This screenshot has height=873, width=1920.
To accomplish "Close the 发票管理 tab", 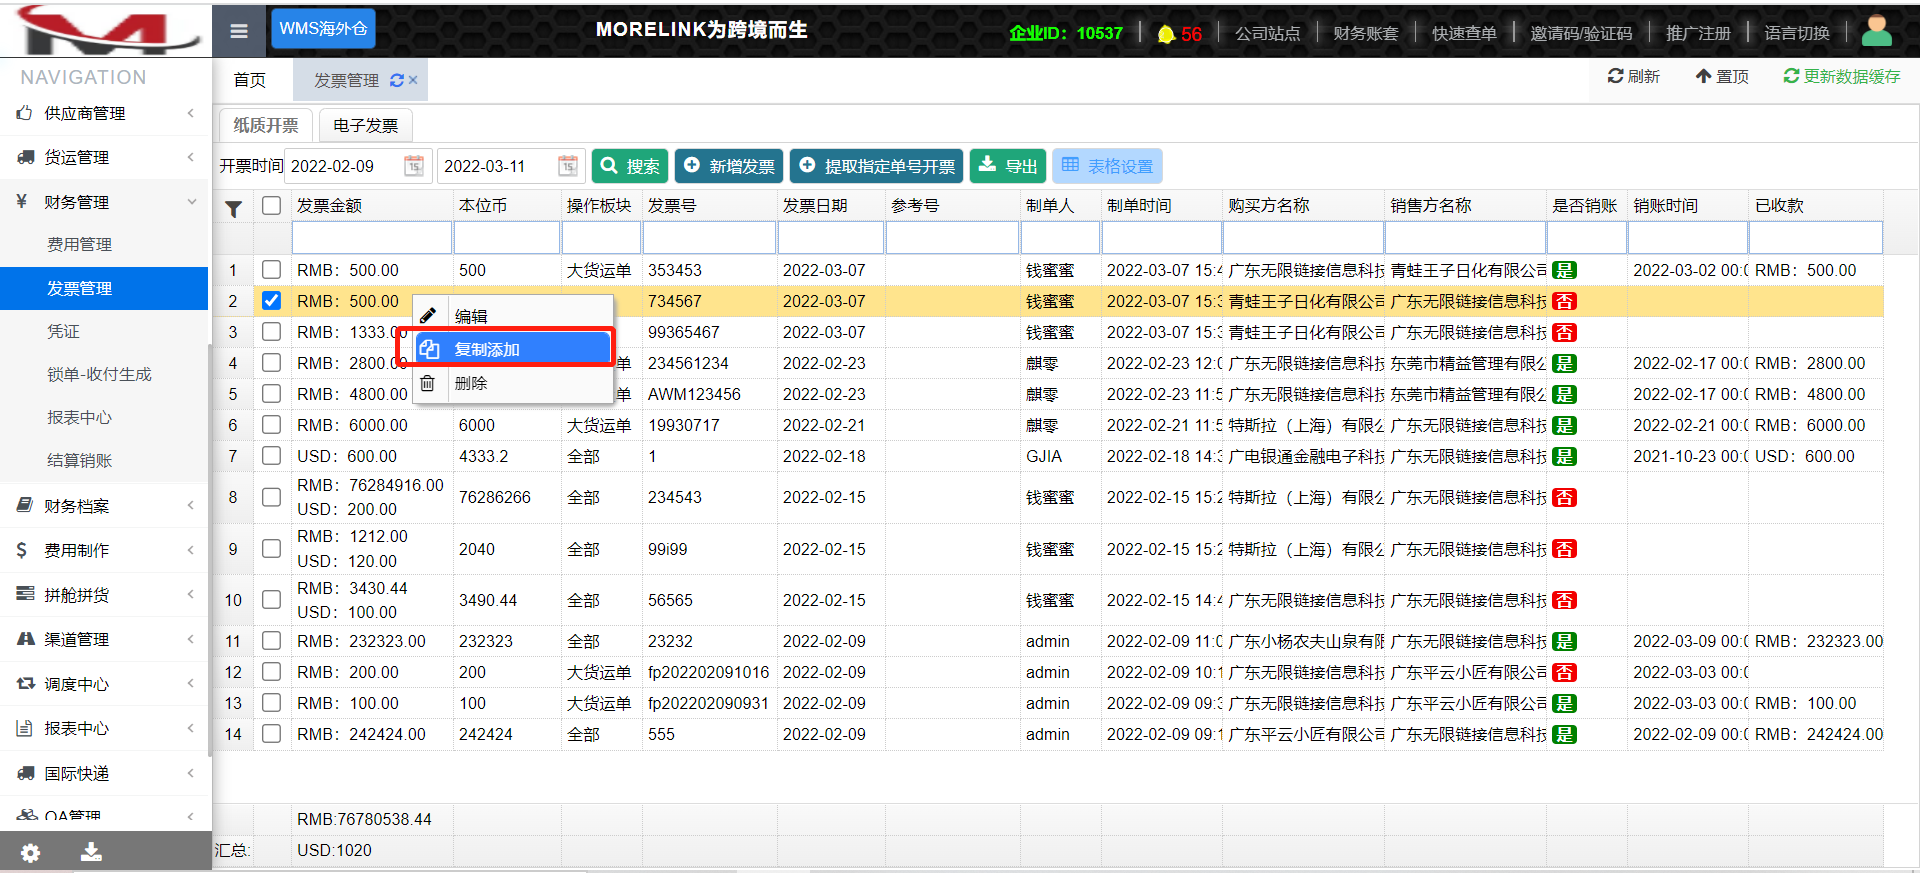I will tap(413, 80).
